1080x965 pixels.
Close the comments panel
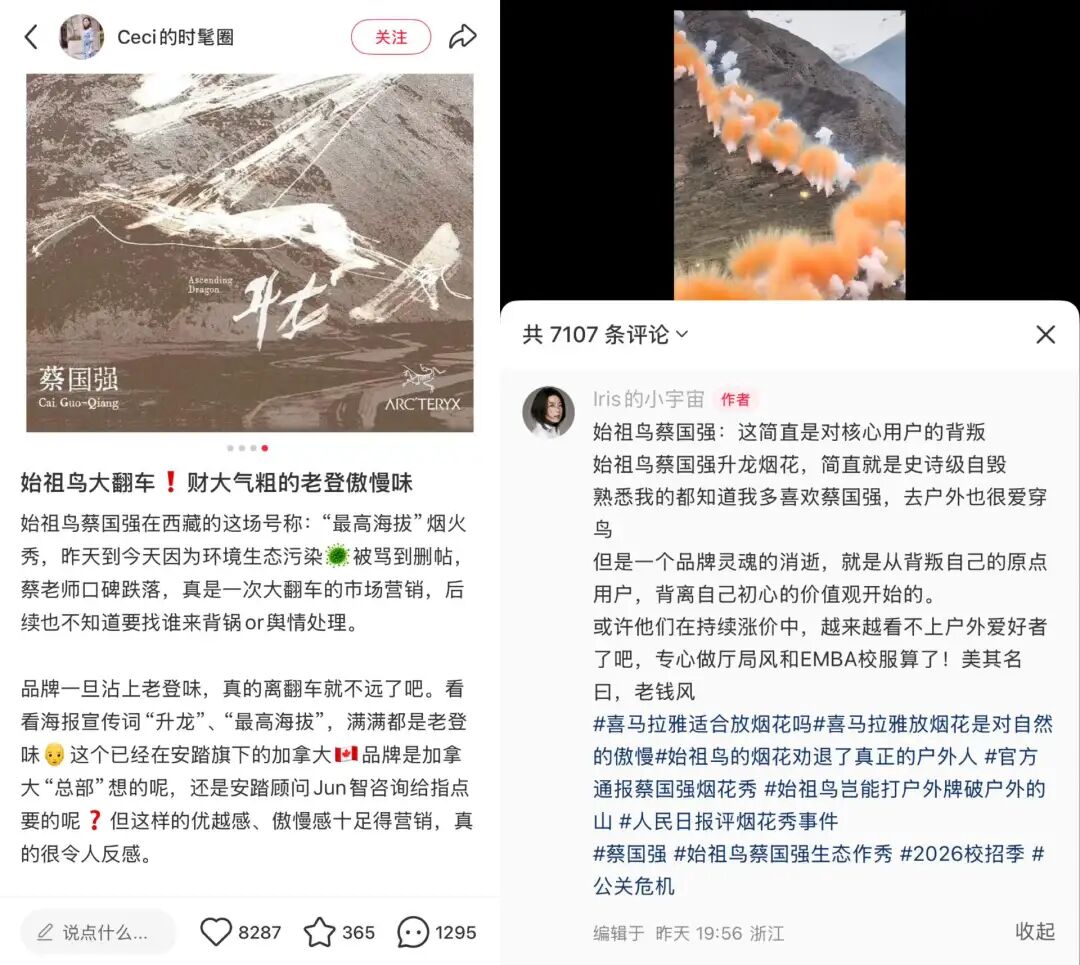[1046, 335]
